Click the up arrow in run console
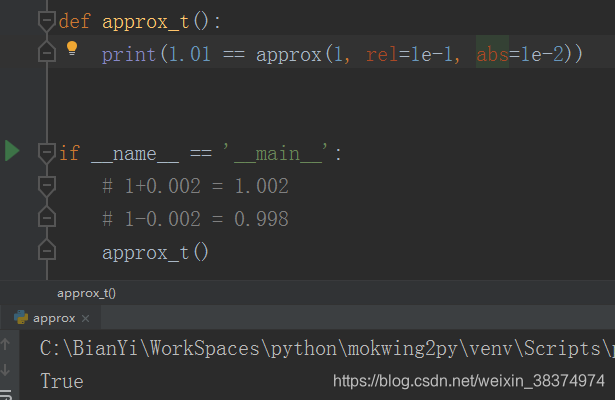Screen dimensions: 615x400 (x=5, y=344)
